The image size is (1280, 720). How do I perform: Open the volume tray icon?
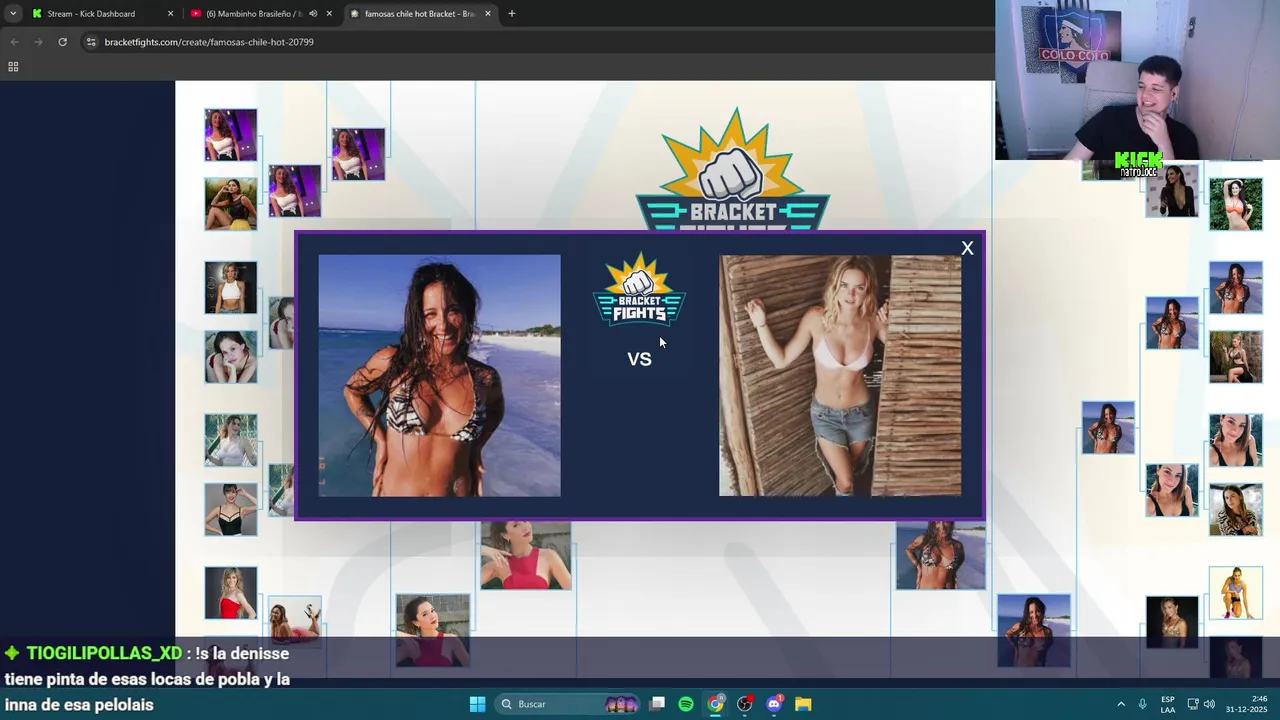coord(1209,704)
